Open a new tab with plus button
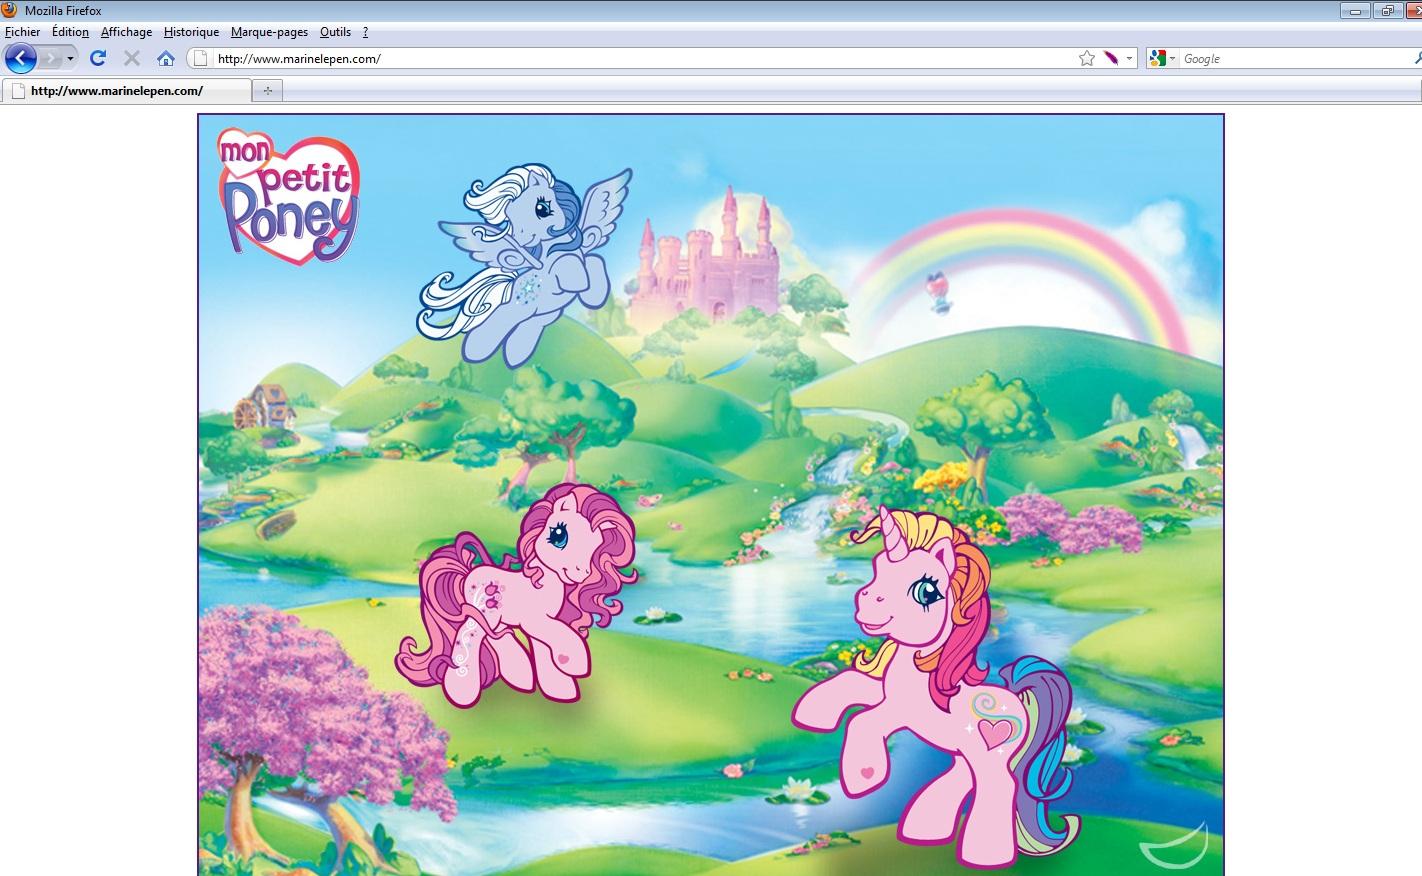Image resolution: width=1422 pixels, height=876 pixels. coord(267,91)
